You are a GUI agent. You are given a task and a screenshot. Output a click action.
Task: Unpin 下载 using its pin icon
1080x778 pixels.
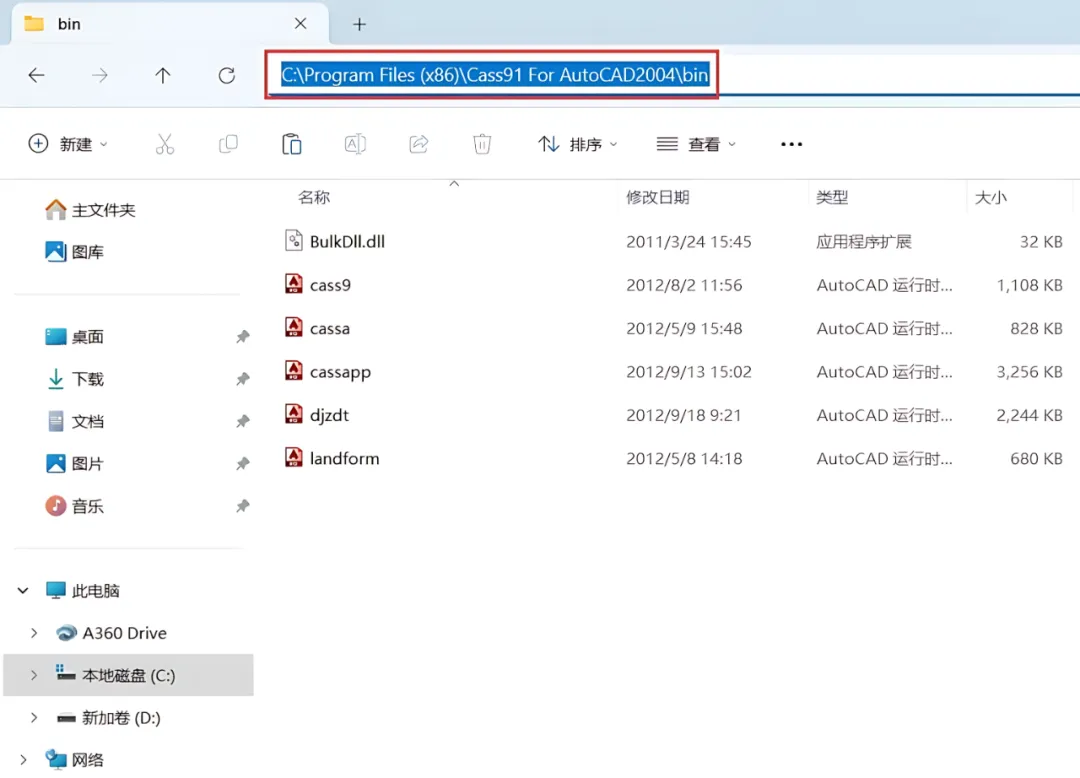coord(242,379)
